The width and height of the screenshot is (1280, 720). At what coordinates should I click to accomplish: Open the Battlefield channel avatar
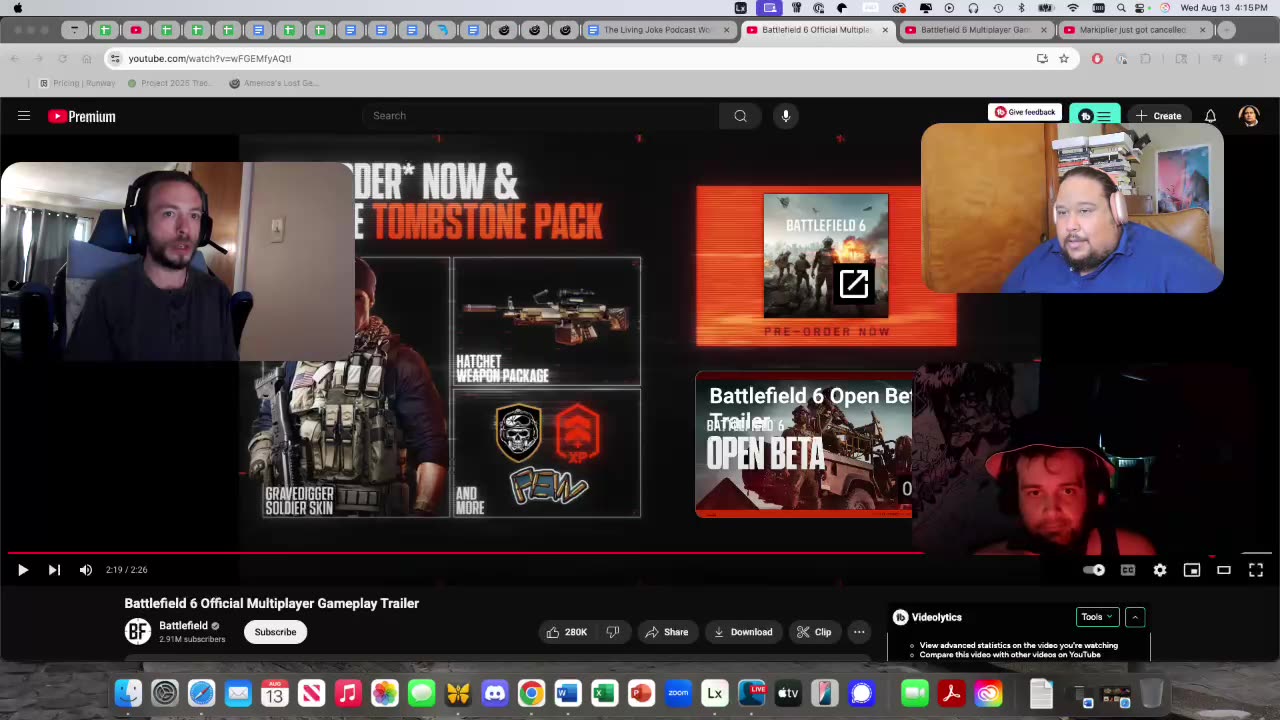tap(137, 632)
